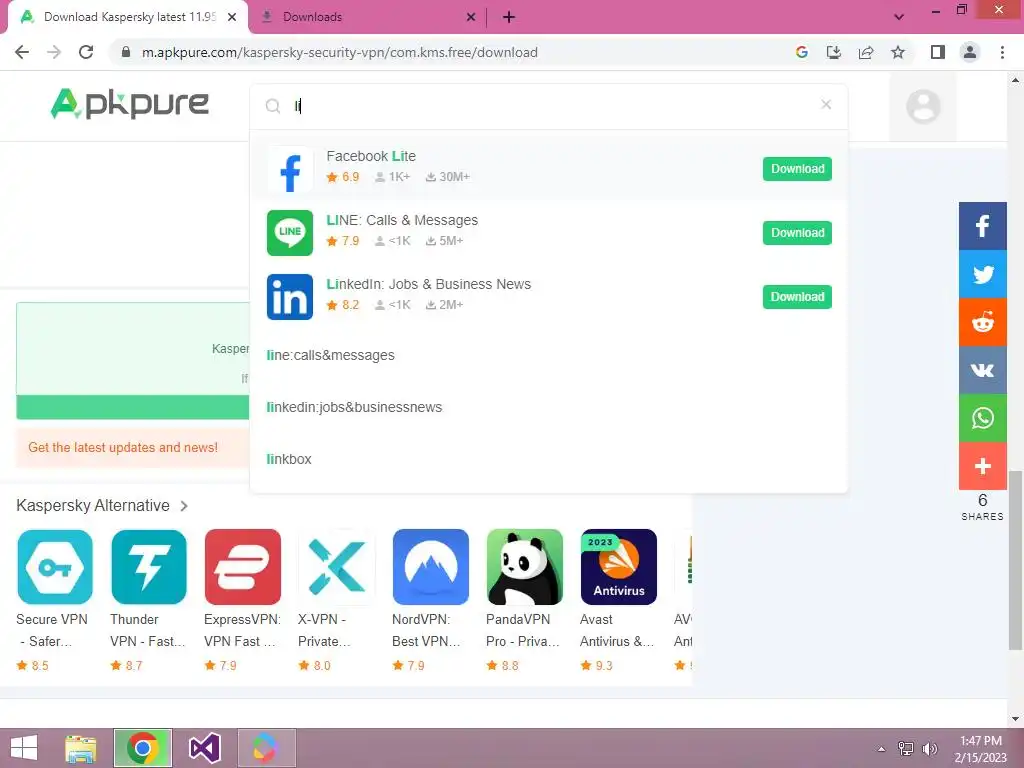
Task: Go back to previous page
Action: (22, 52)
